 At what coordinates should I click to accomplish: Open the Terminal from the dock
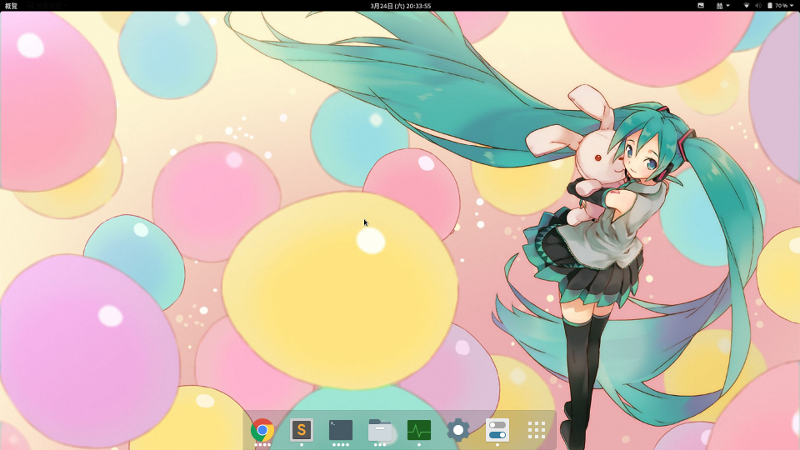pos(340,430)
